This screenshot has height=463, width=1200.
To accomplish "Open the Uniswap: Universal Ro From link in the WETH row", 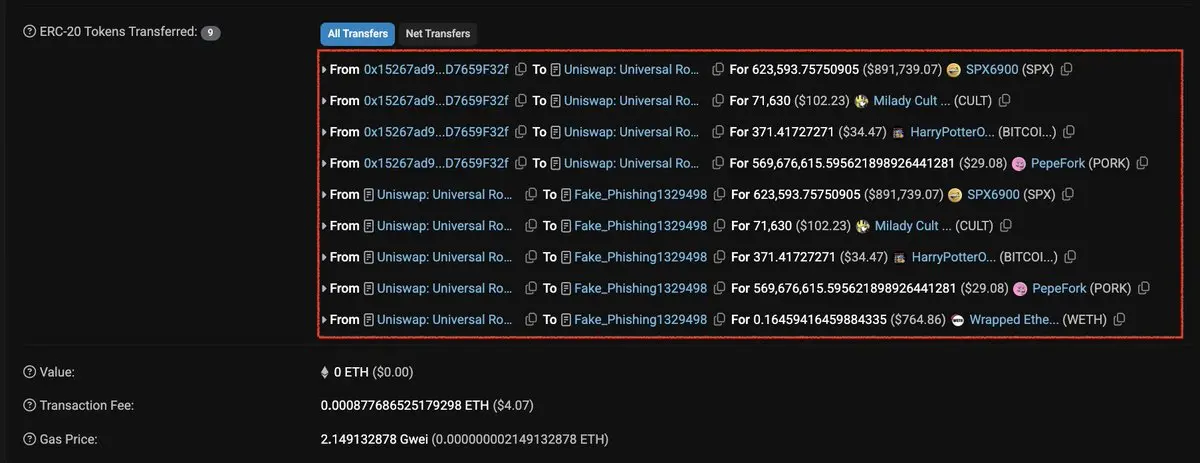I will 445,320.
